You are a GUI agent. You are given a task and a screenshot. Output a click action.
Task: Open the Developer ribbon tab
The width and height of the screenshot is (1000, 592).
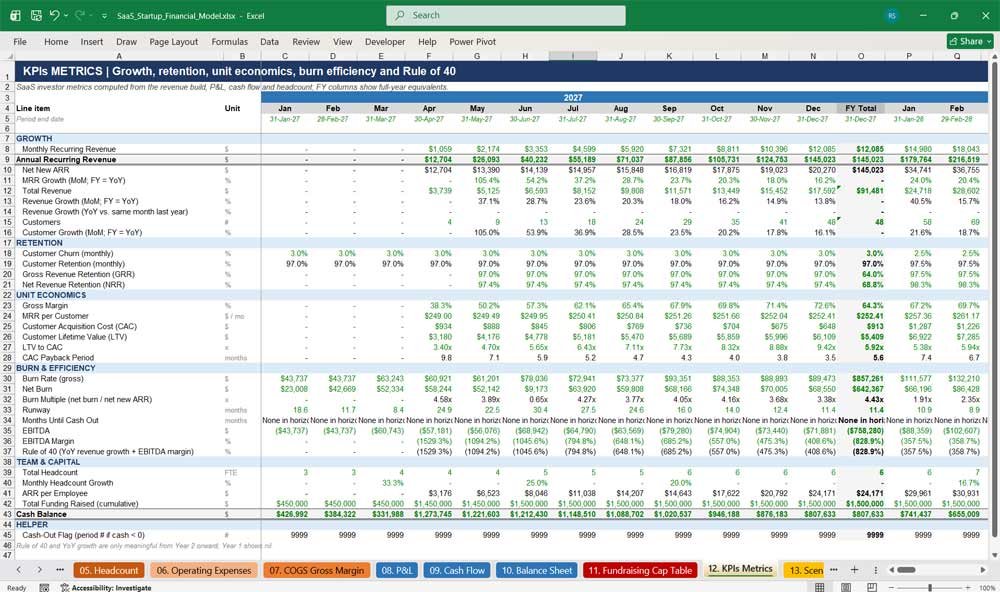(x=385, y=41)
